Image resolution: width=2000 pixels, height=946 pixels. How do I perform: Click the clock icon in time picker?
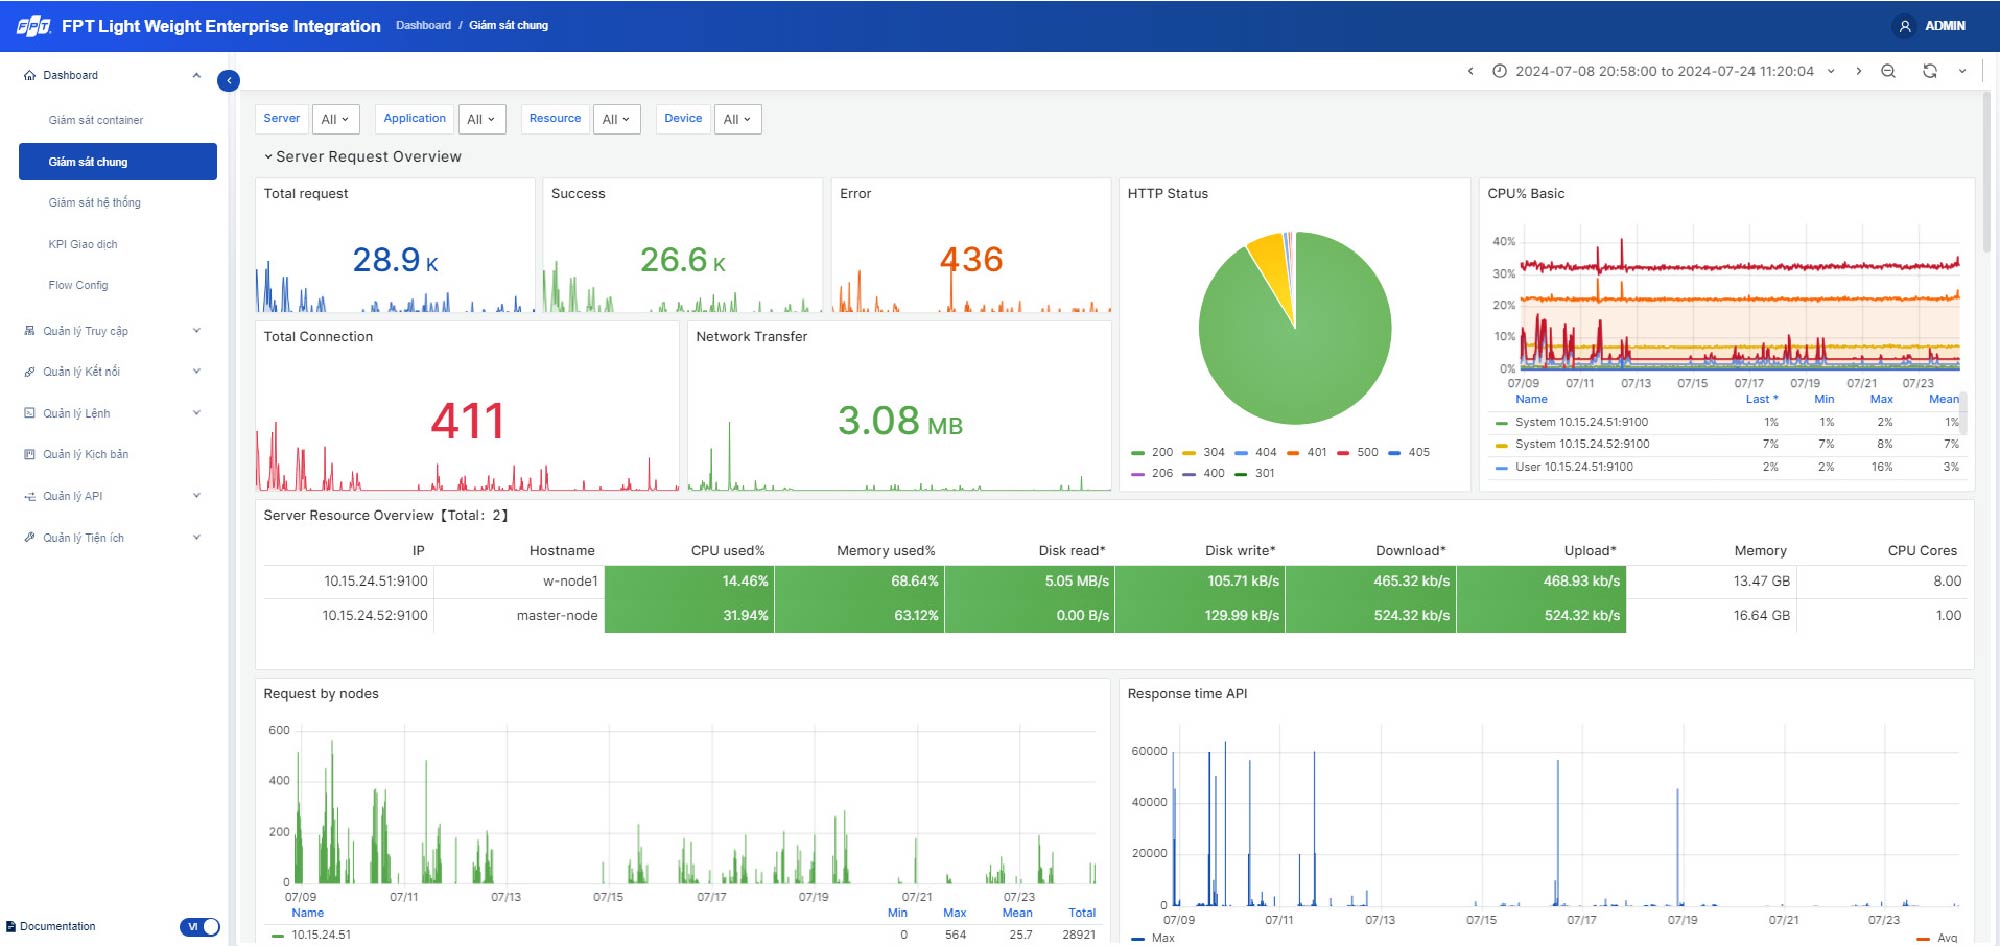pyautogui.click(x=1499, y=71)
